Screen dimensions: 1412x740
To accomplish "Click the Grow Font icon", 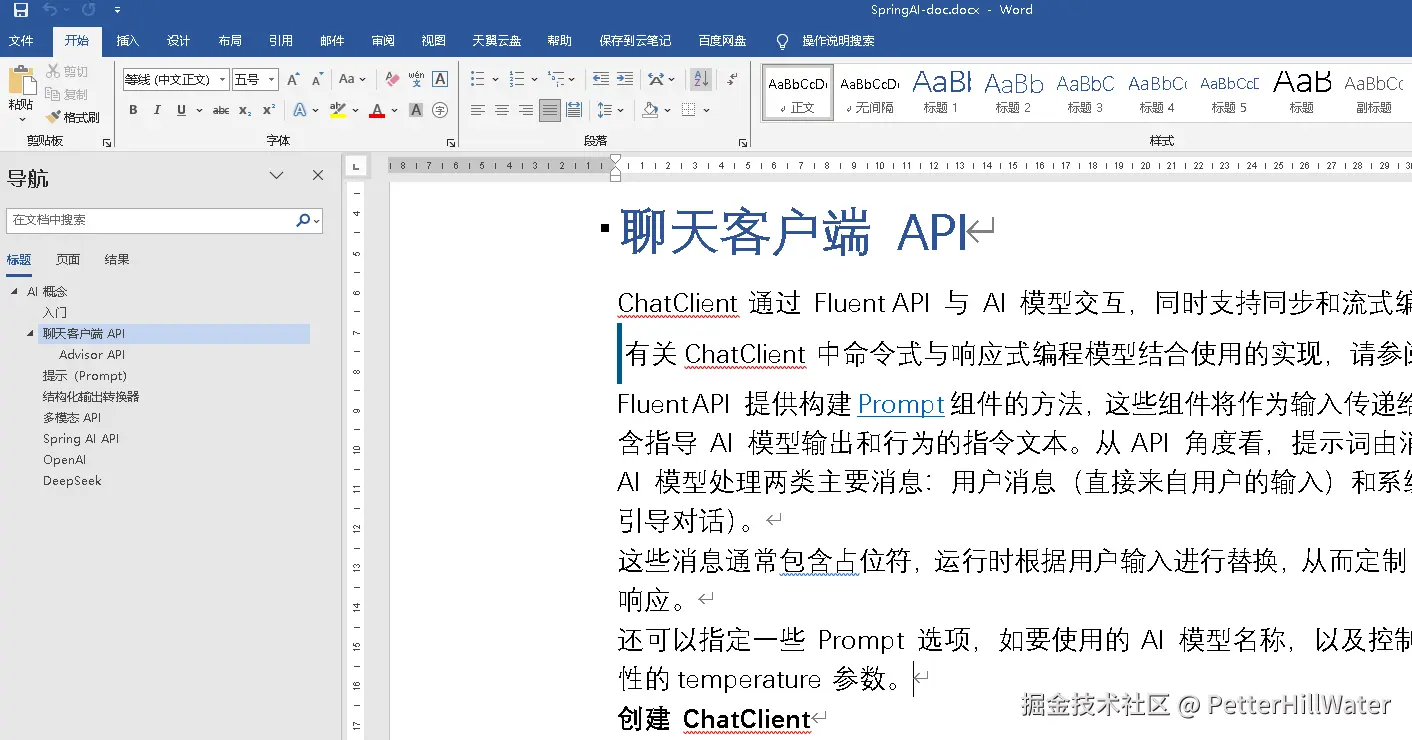I will 294,79.
